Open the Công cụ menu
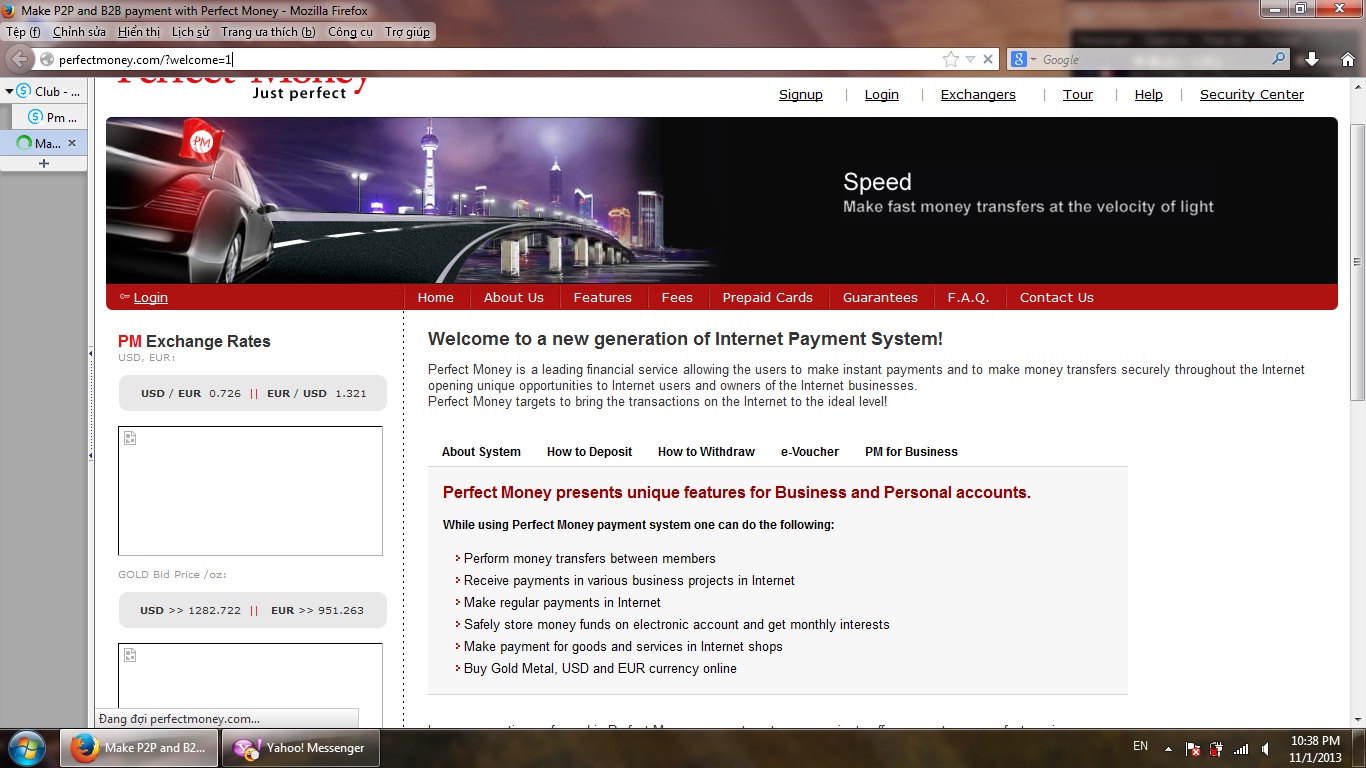This screenshot has width=1366, height=768. point(350,32)
